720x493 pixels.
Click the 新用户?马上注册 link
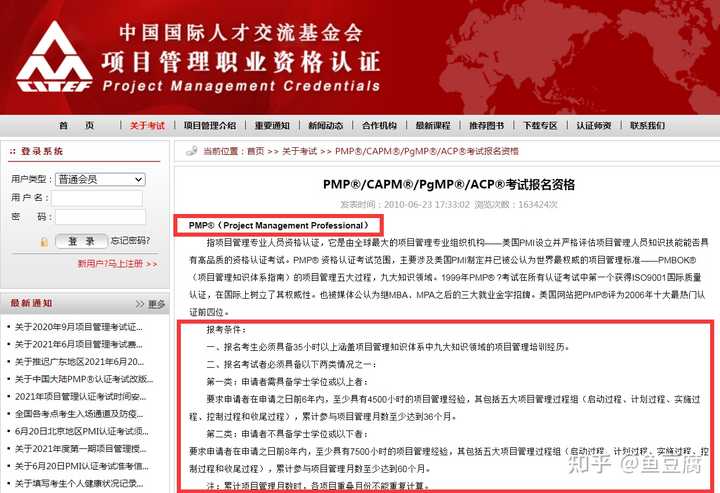(x=118, y=263)
